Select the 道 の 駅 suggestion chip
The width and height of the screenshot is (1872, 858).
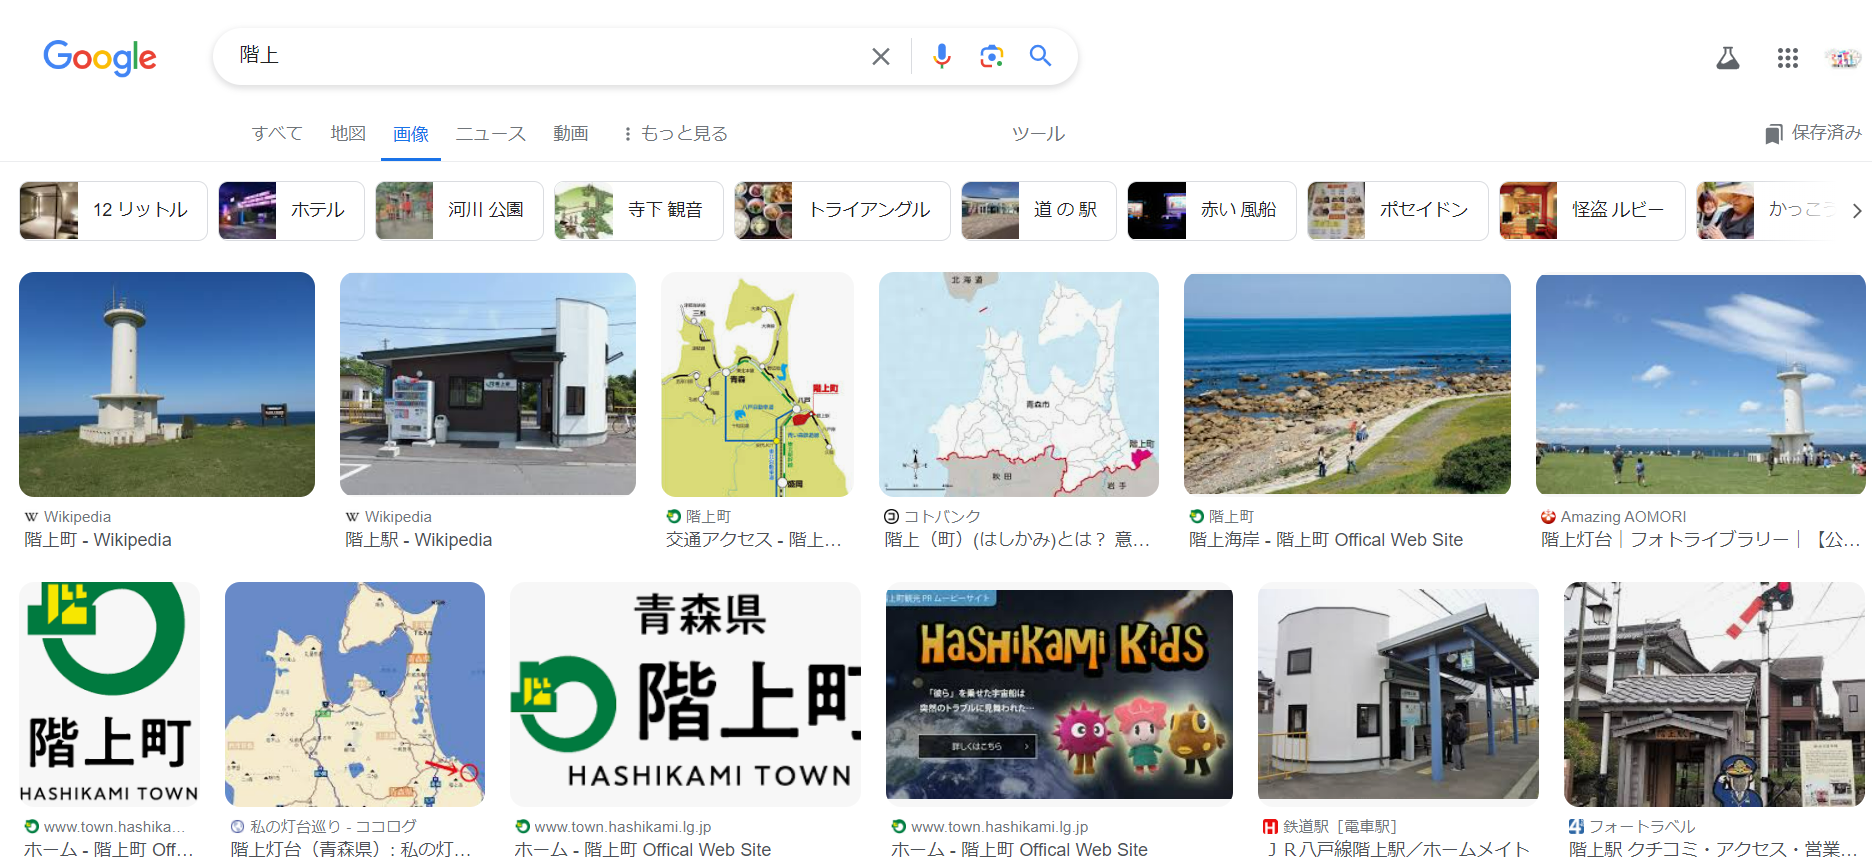pos(1039,210)
